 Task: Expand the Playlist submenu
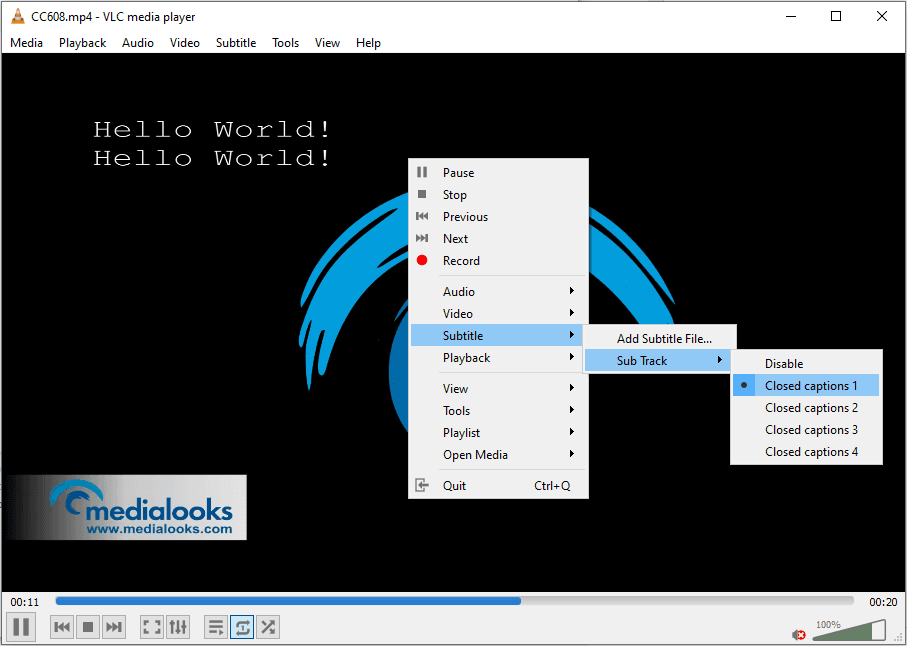(x=499, y=433)
